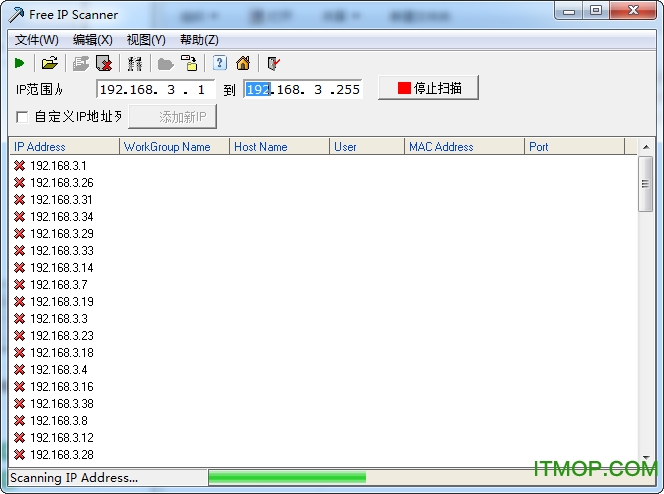Click the delete icon with the red X

tap(104, 63)
